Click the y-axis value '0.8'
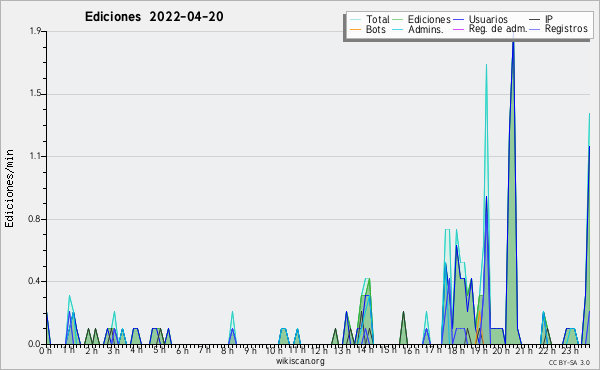This screenshot has width=600, height=370. coord(34,219)
